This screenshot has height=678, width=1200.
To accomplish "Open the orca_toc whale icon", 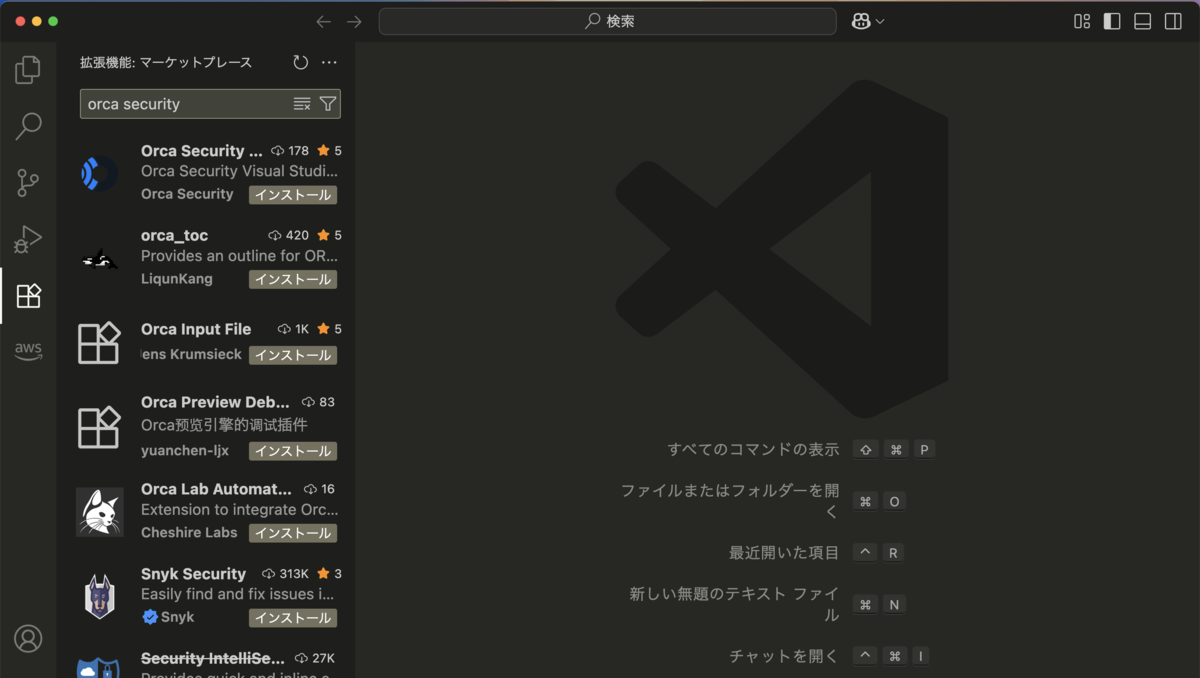I will (99, 260).
